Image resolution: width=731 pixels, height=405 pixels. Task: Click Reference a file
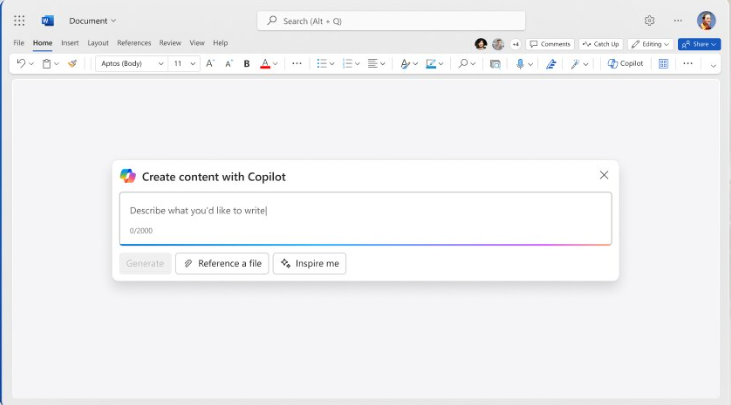222,263
